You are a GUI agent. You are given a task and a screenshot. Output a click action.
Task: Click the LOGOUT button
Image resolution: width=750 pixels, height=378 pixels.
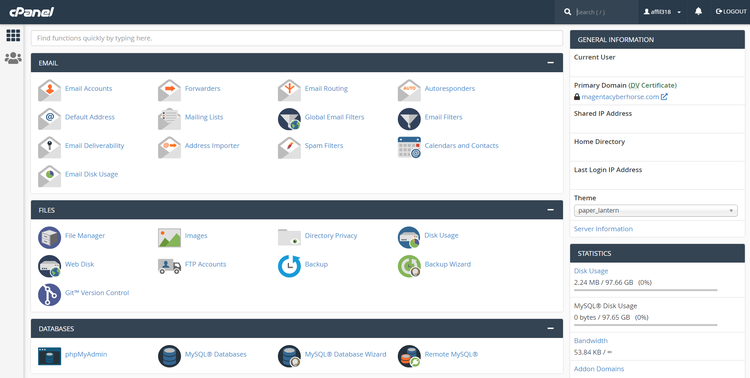[731, 11]
